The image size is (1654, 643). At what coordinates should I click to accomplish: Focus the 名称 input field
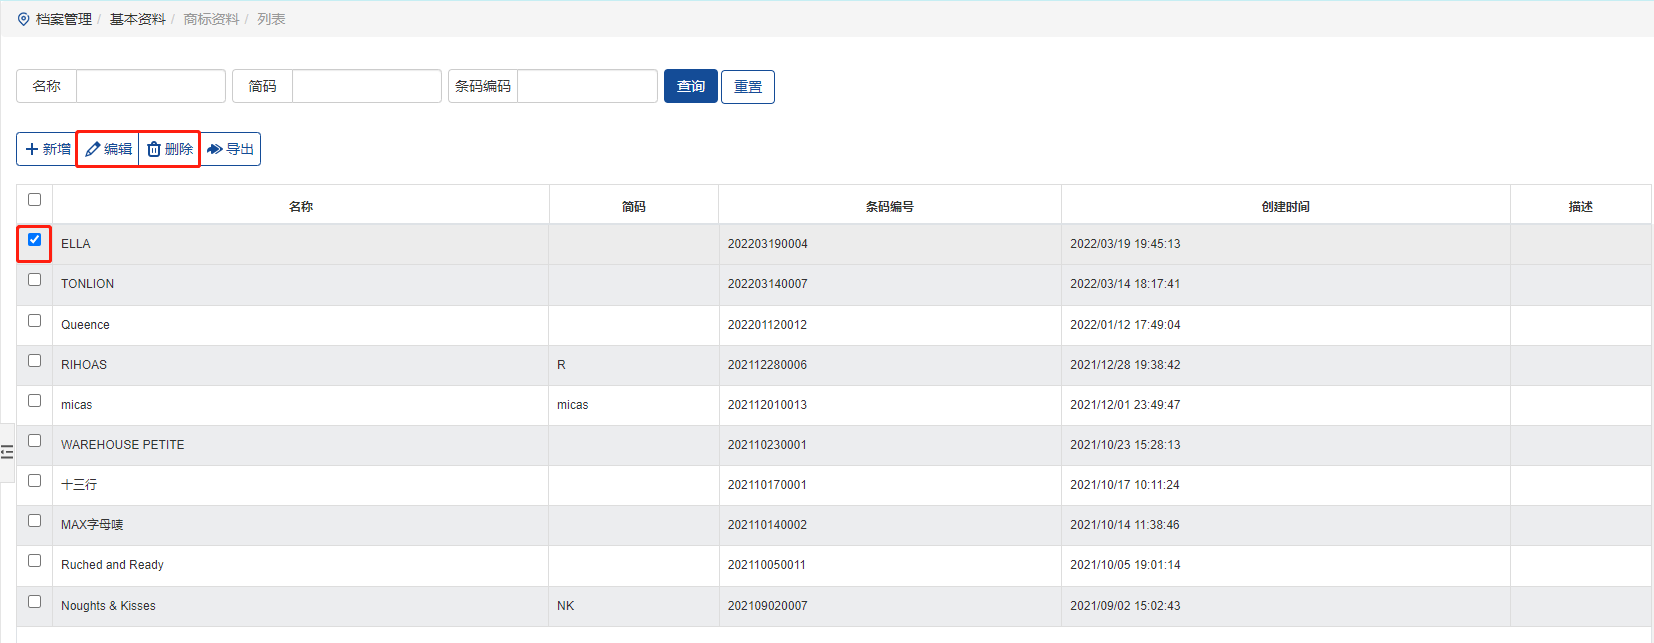(151, 86)
